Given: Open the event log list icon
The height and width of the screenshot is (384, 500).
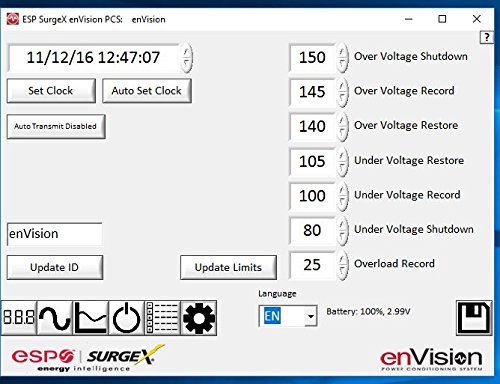Looking at the screenshot, I should [163, 318].
